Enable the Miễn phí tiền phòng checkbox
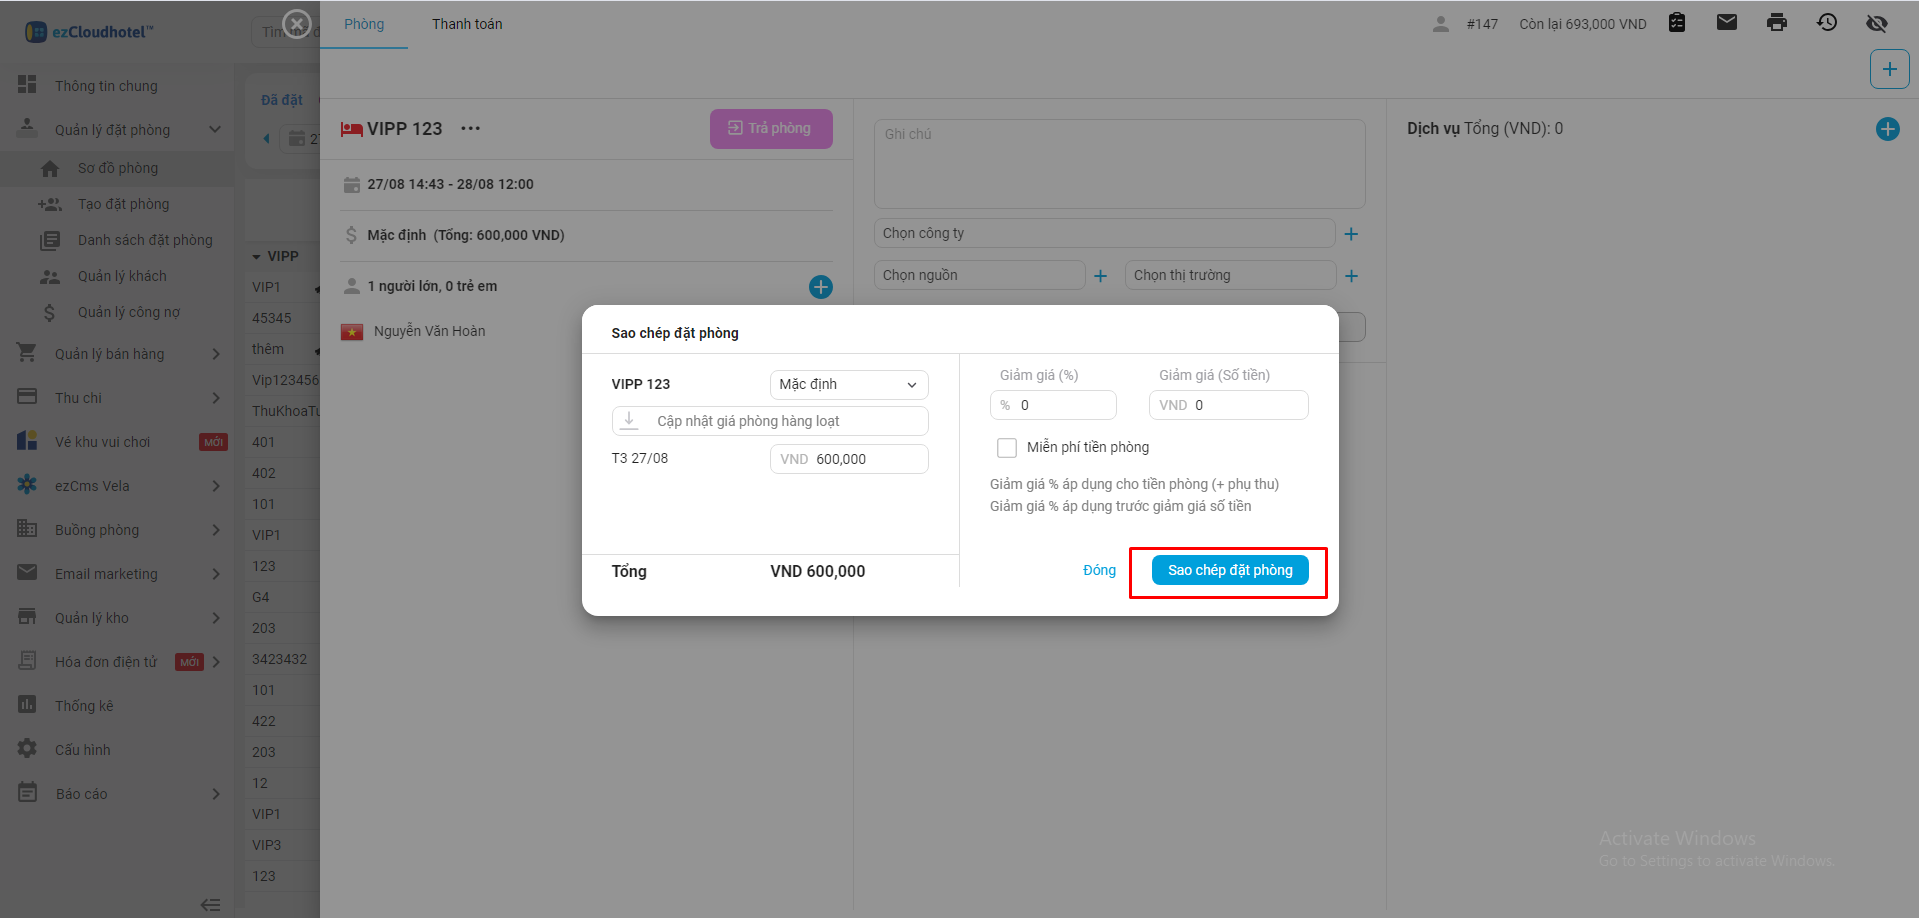The image size is (1919, 918). coord(1007,448)
